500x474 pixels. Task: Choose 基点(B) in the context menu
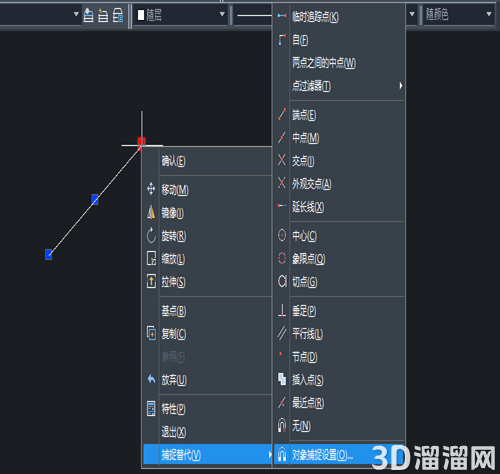207,310
